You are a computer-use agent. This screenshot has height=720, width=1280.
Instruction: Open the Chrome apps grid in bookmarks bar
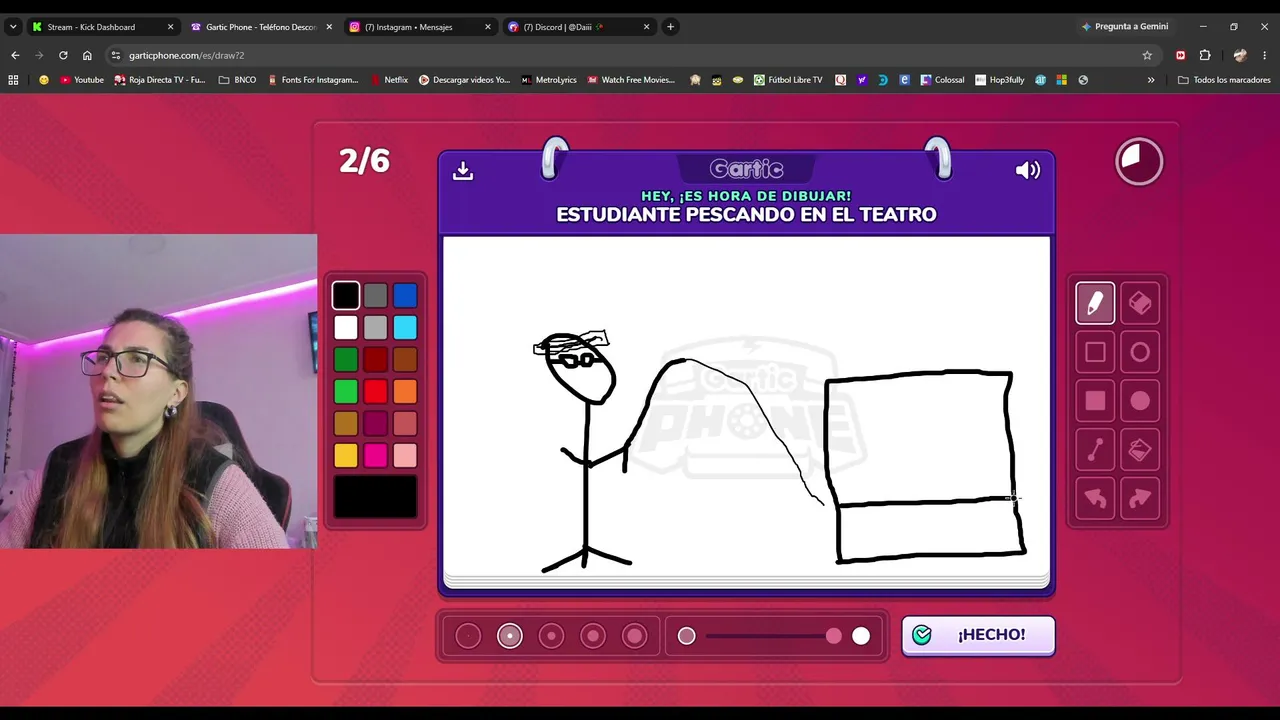13,80
